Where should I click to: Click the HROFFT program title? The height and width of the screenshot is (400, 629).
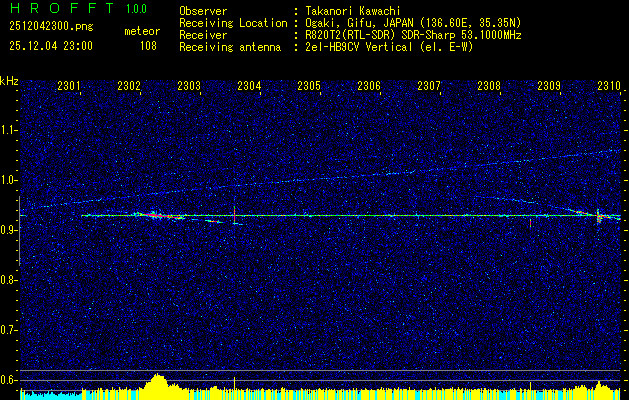[62, 8]
